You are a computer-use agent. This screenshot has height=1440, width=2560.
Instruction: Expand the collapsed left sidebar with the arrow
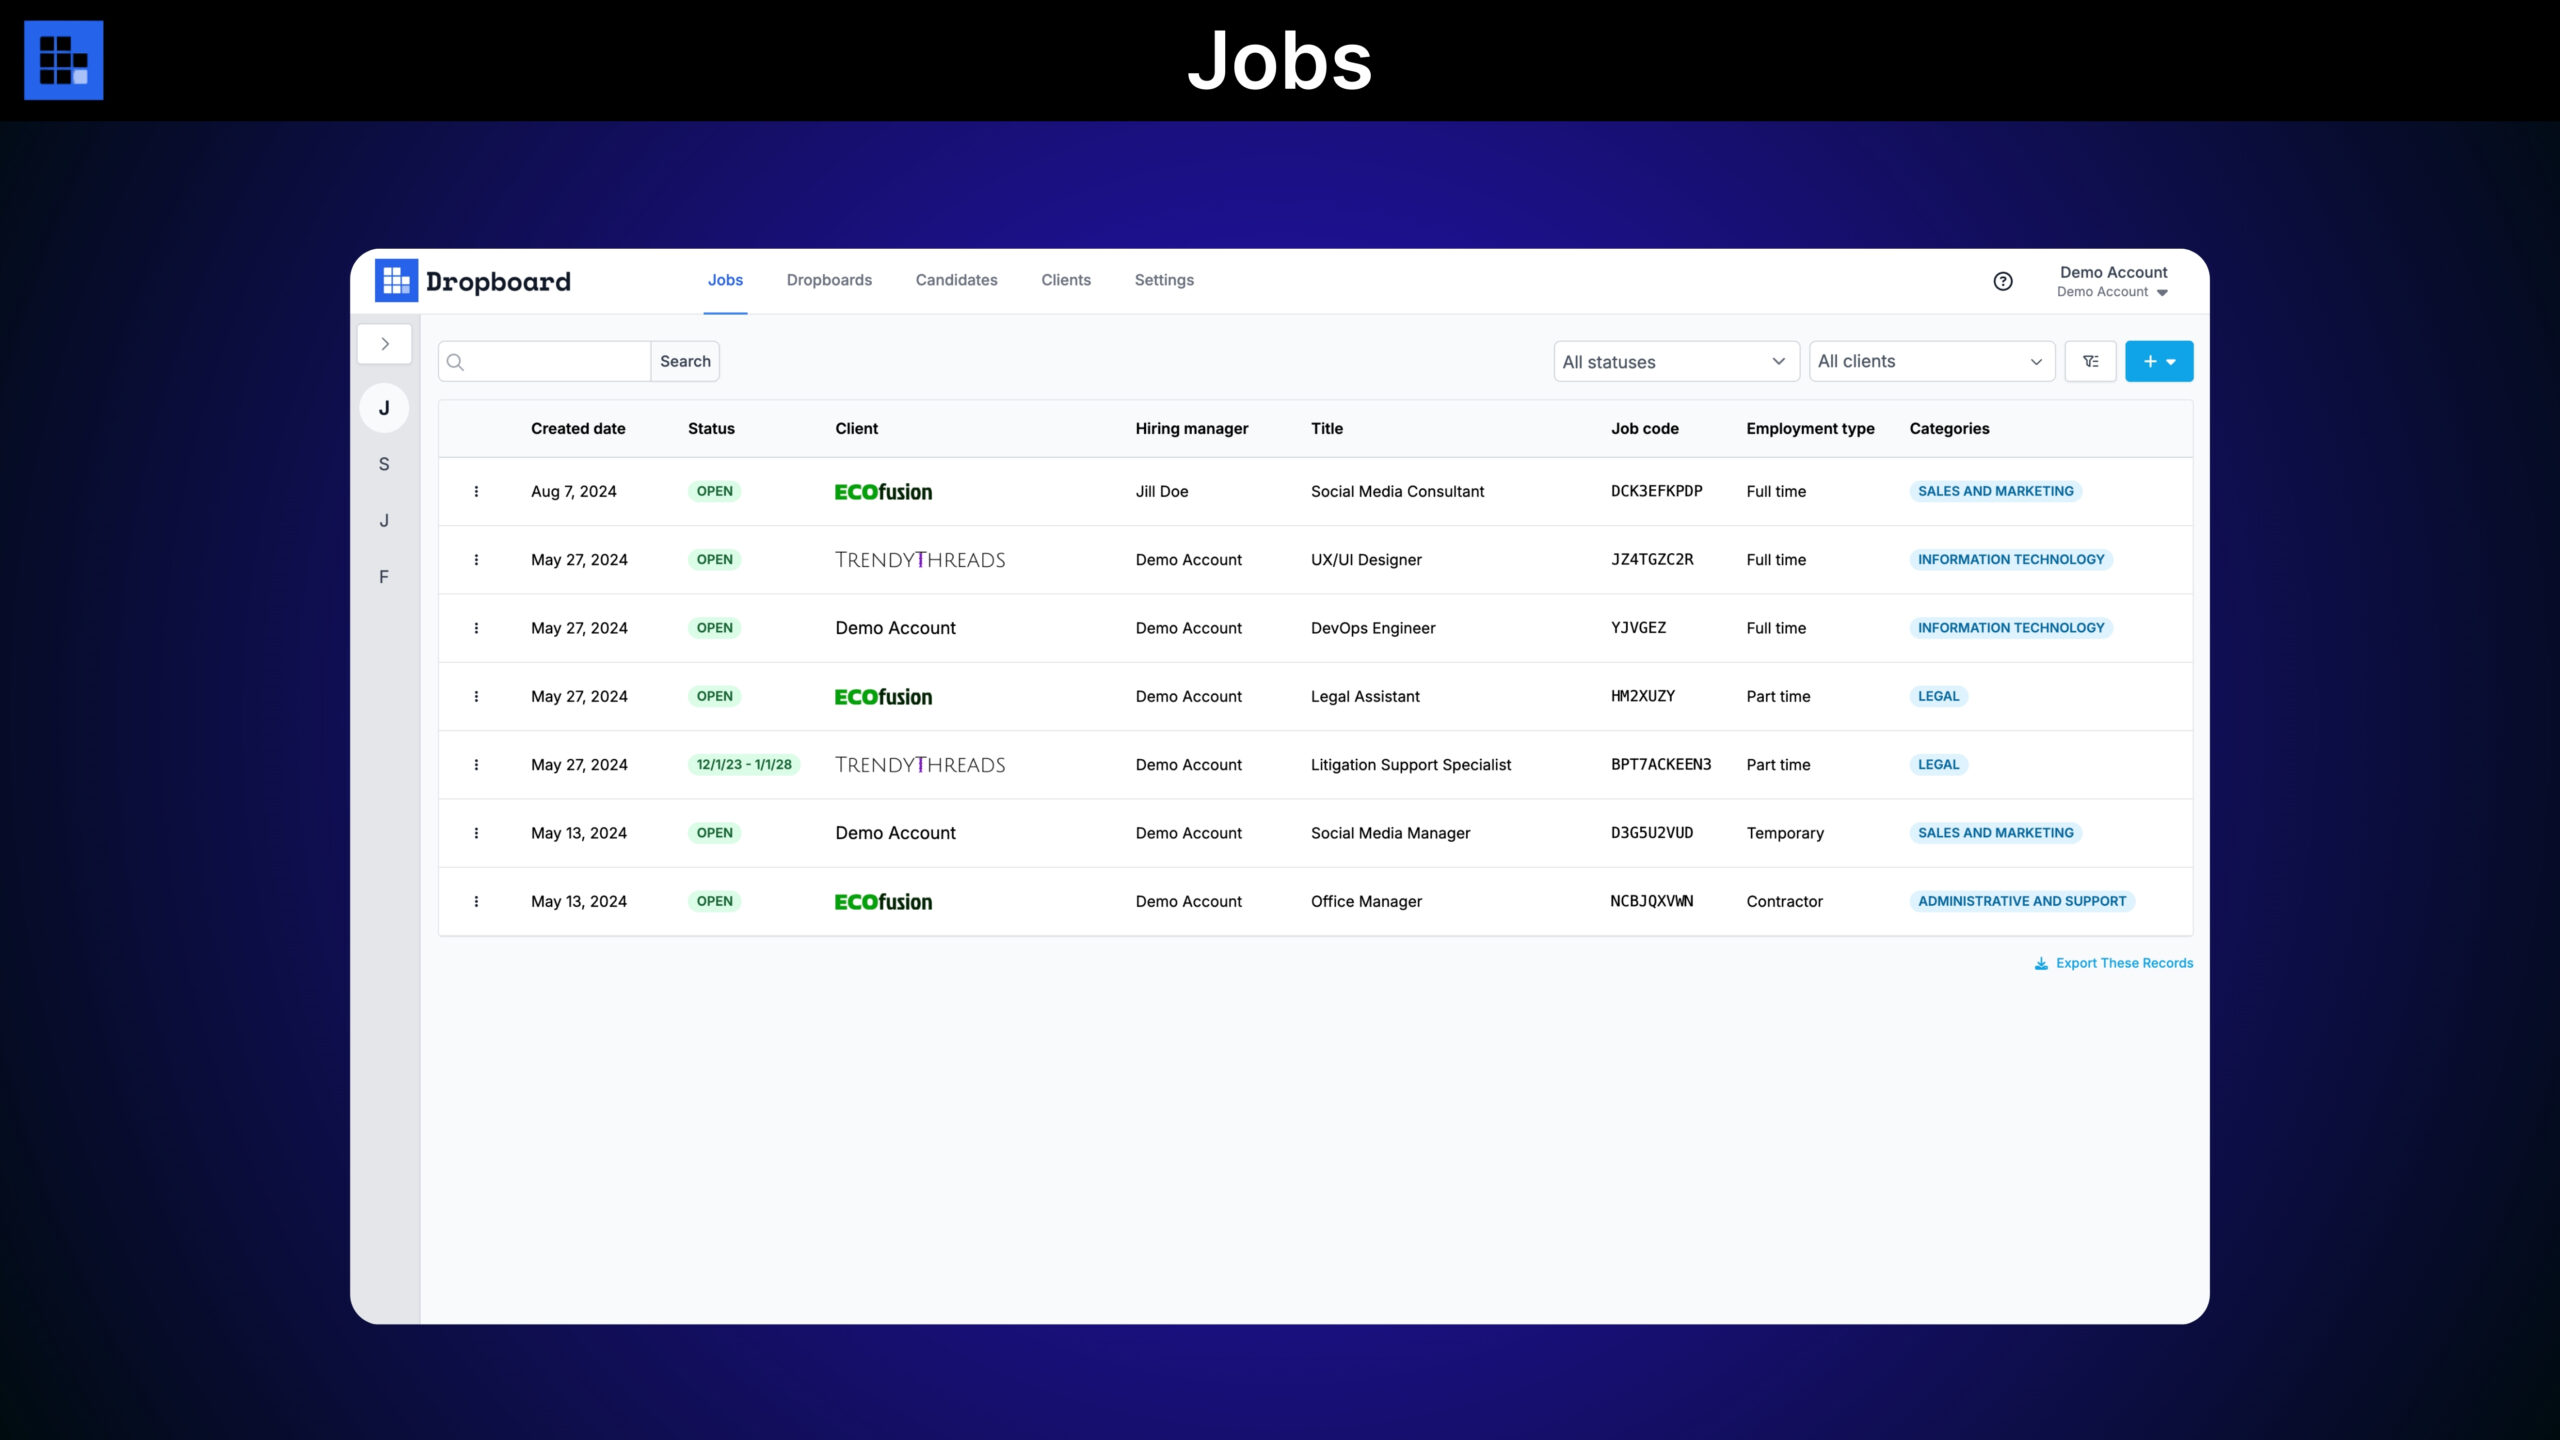[x=384, y=343]
